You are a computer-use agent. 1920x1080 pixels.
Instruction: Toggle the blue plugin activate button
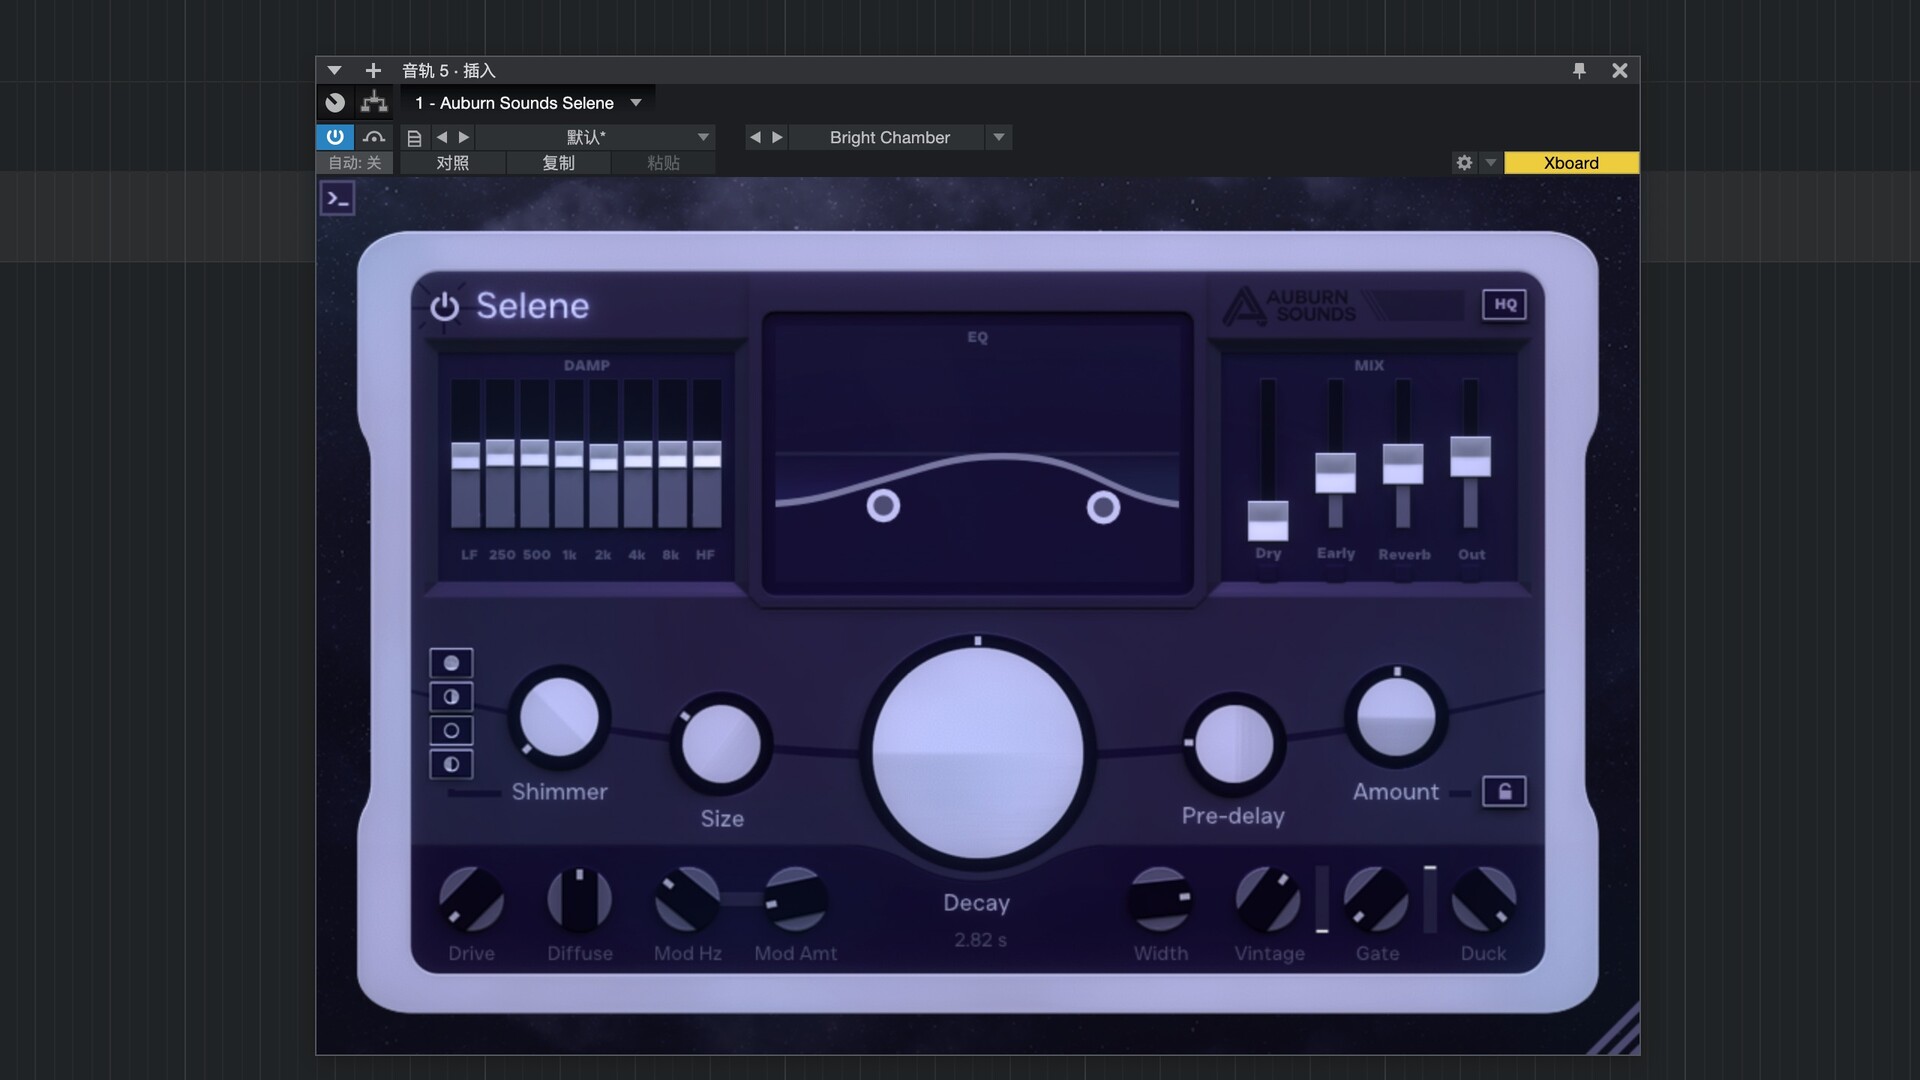pos(335,137)
